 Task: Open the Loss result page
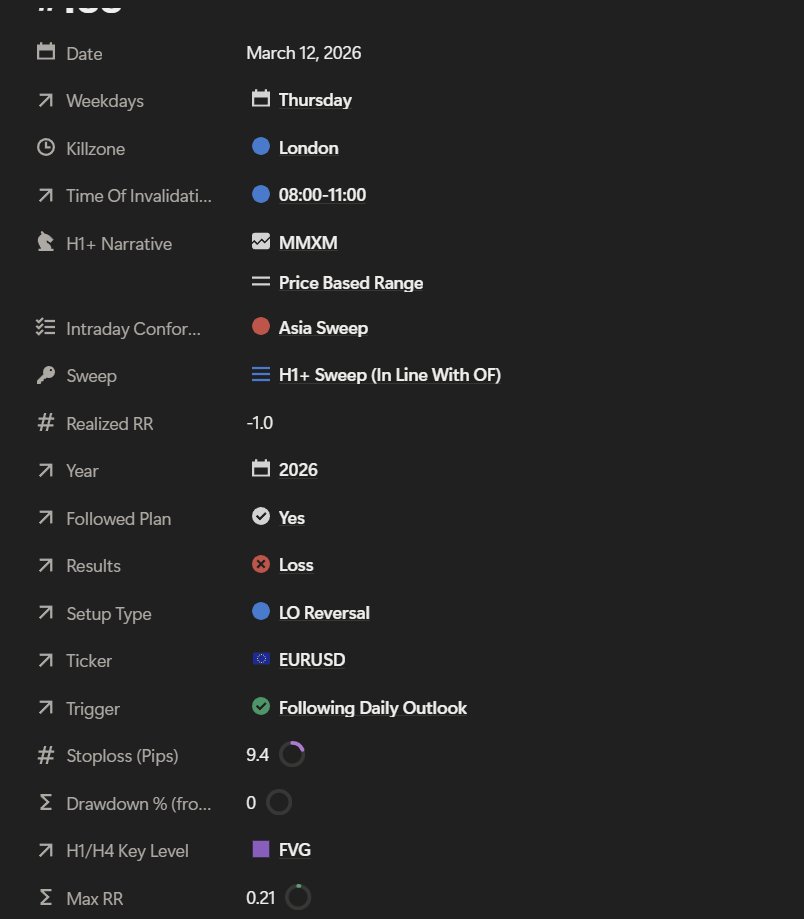296,565
